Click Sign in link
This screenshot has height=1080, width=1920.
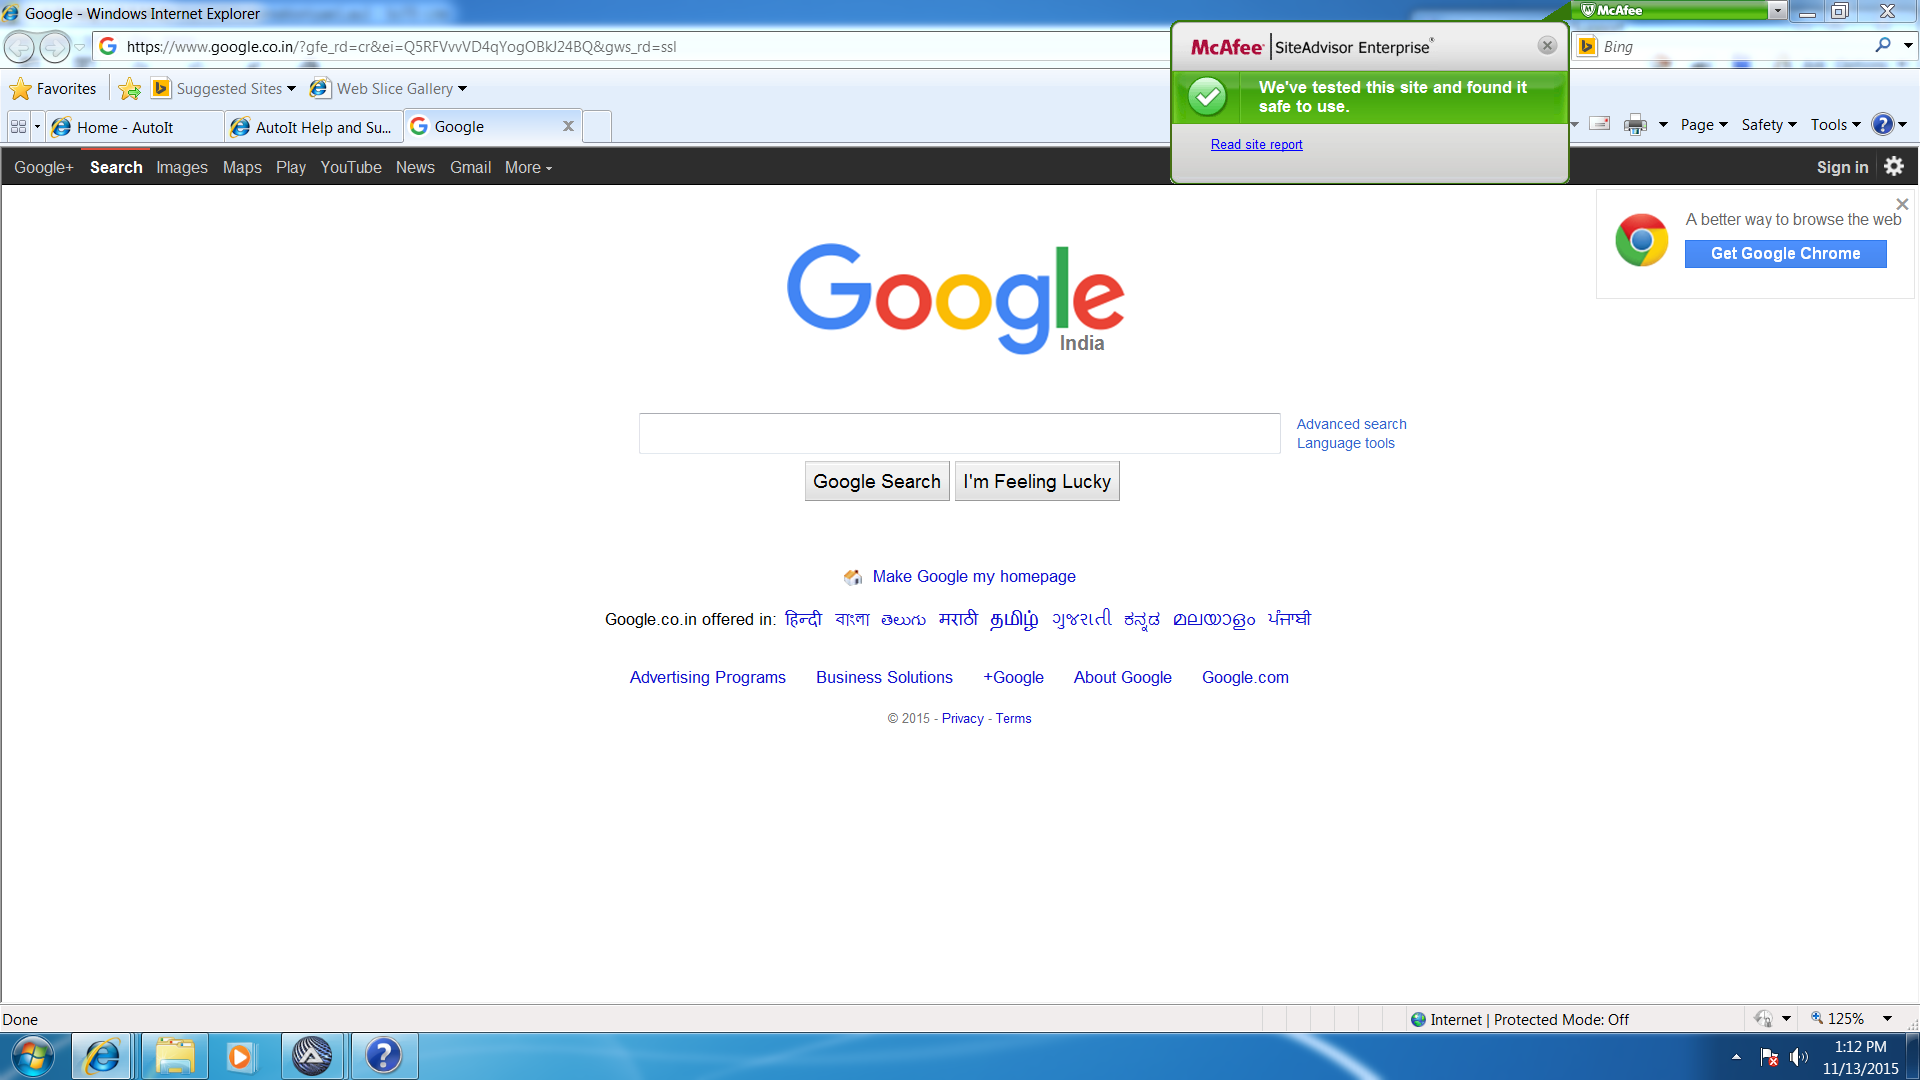[x=1842, y=167]
